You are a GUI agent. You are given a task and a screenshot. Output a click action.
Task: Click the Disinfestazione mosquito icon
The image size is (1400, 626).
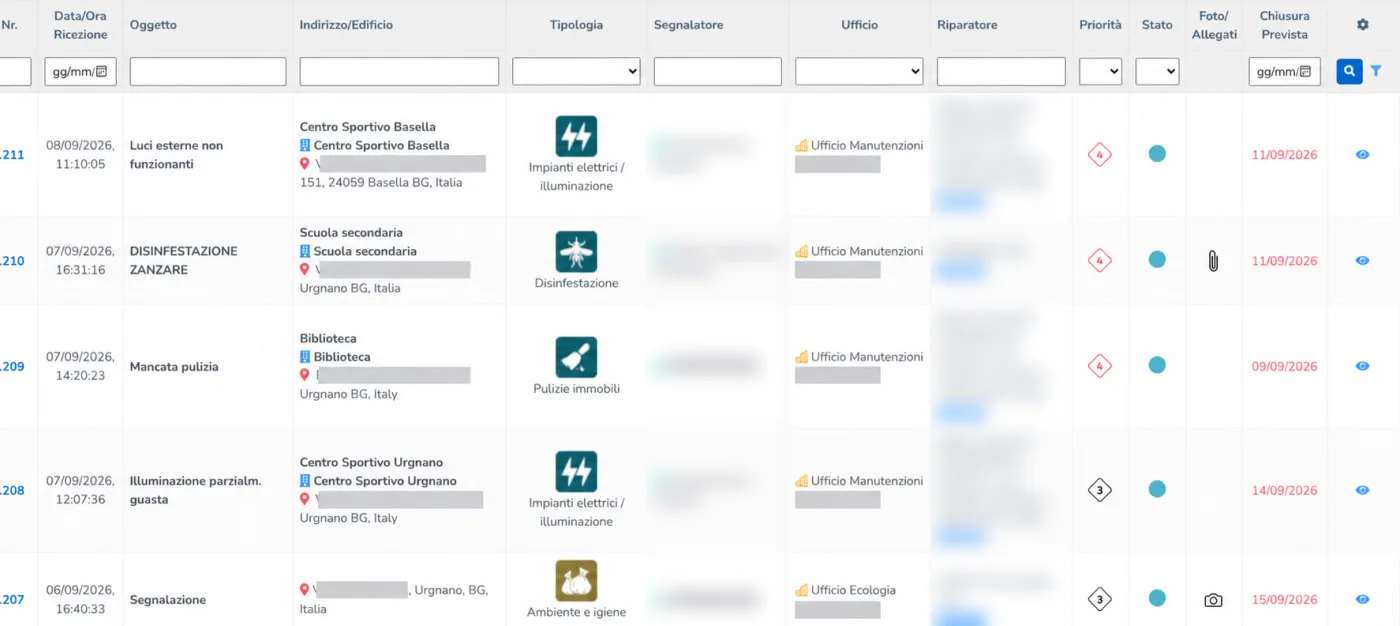tap(576, 252)
